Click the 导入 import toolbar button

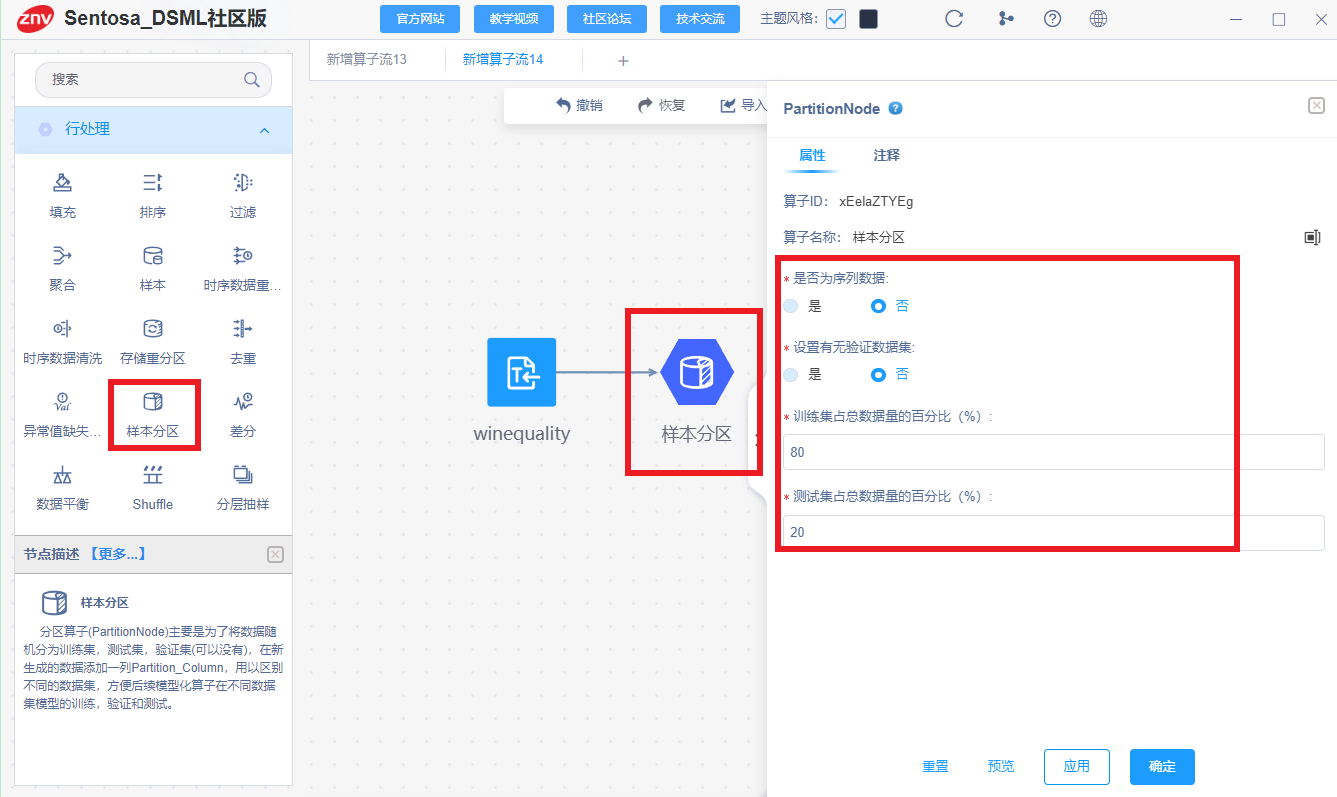[743, 106]
